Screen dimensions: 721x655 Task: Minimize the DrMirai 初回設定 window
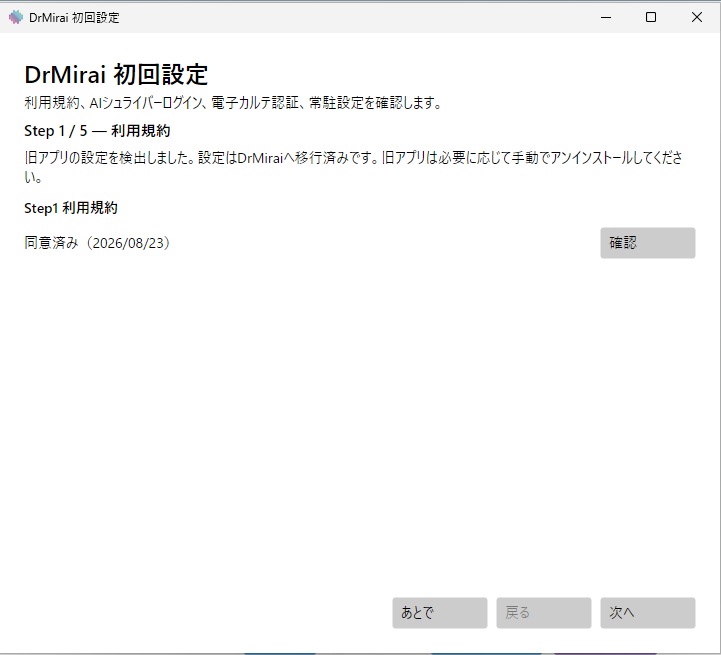pyautogui.click(x=606, y=17)
